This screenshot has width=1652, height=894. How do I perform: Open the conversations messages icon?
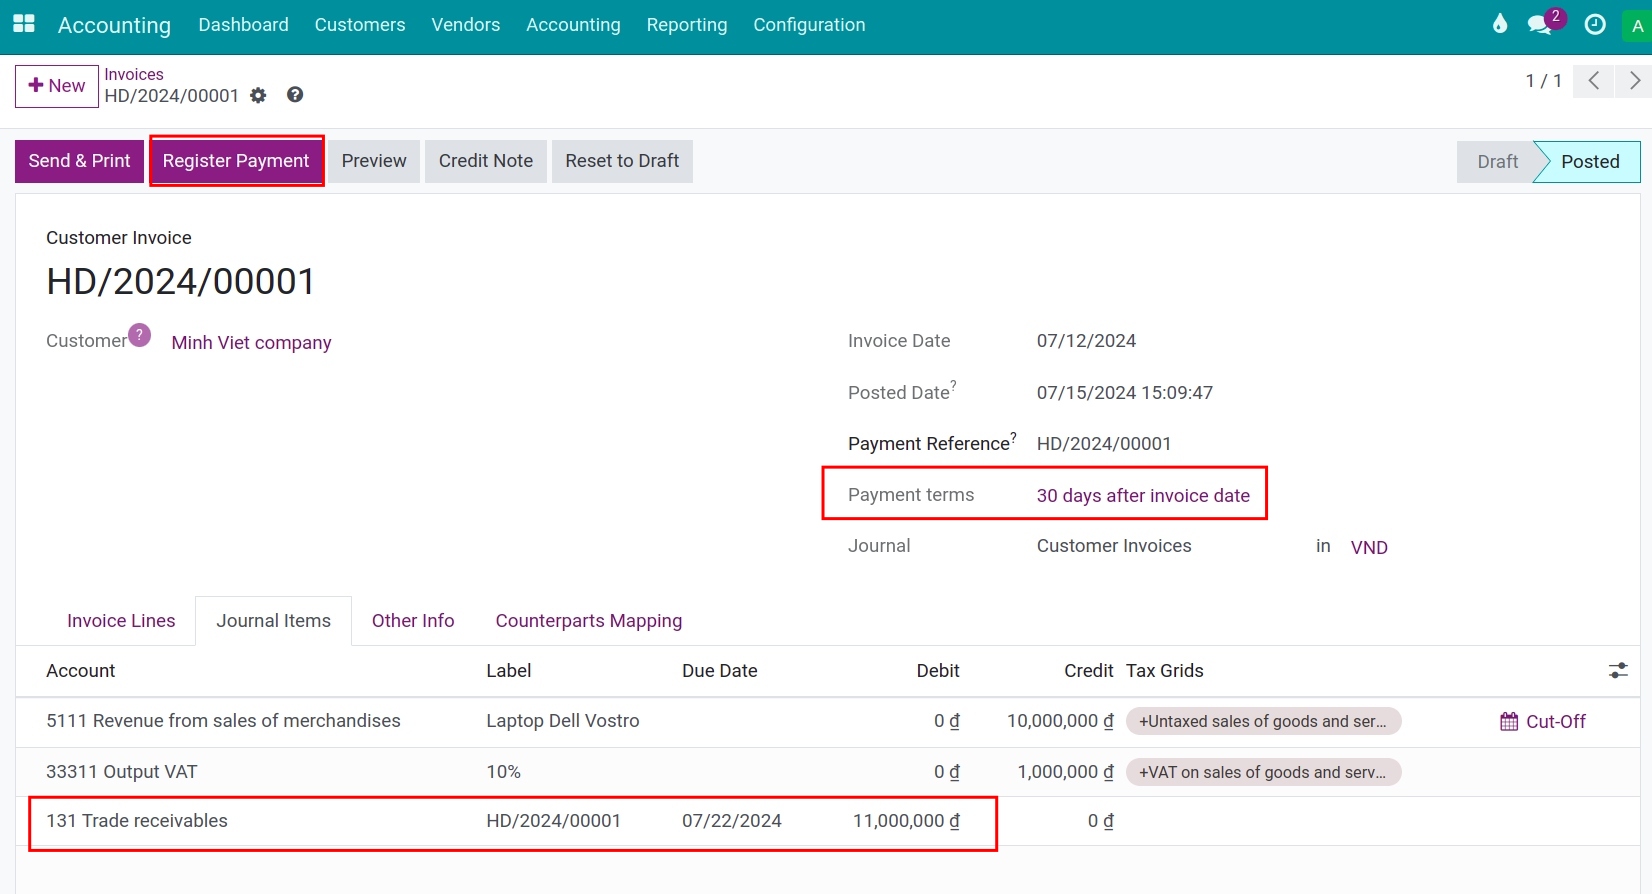1541,24
